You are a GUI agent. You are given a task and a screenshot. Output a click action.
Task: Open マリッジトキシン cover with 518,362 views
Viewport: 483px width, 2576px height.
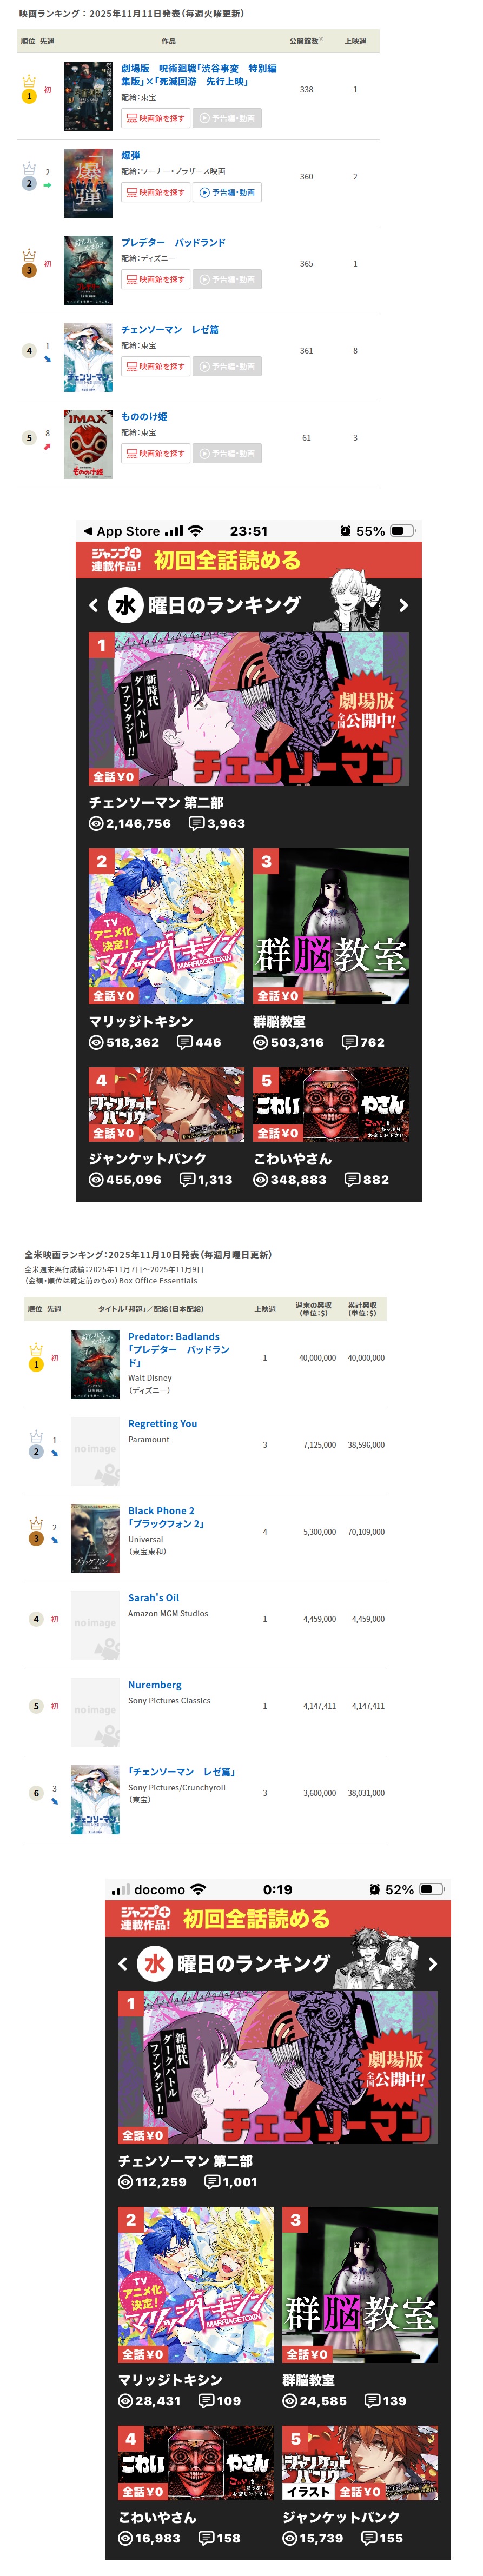pos(166,926)
